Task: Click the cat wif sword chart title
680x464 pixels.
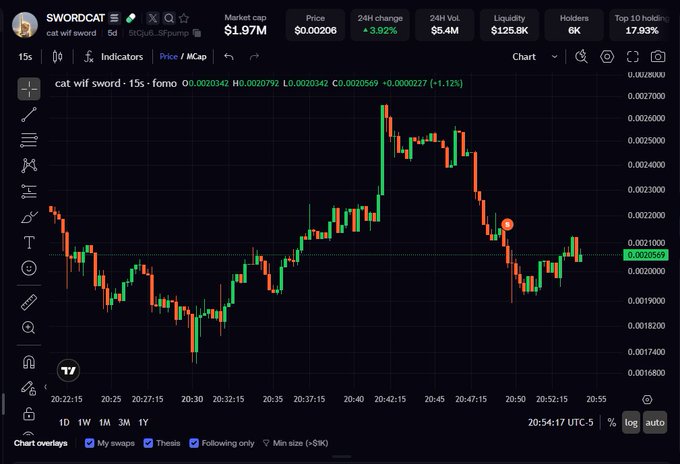Action: 115,83
